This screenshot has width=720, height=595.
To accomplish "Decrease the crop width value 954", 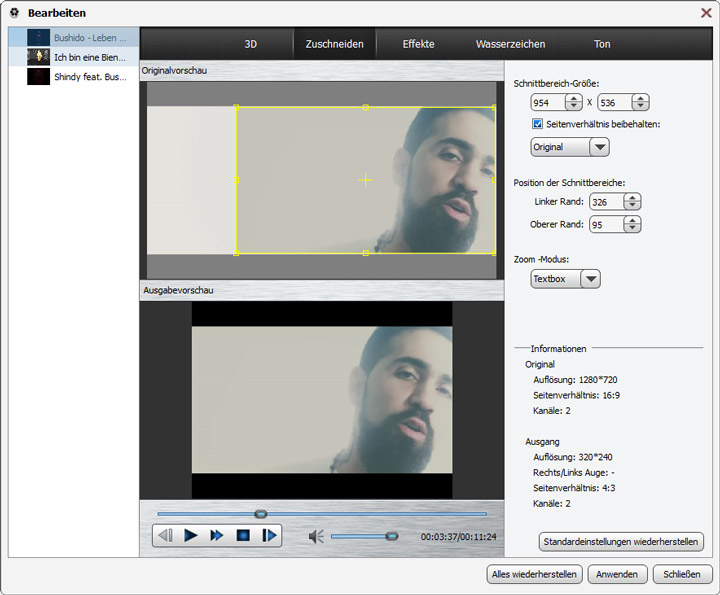I will pos(574,107).
